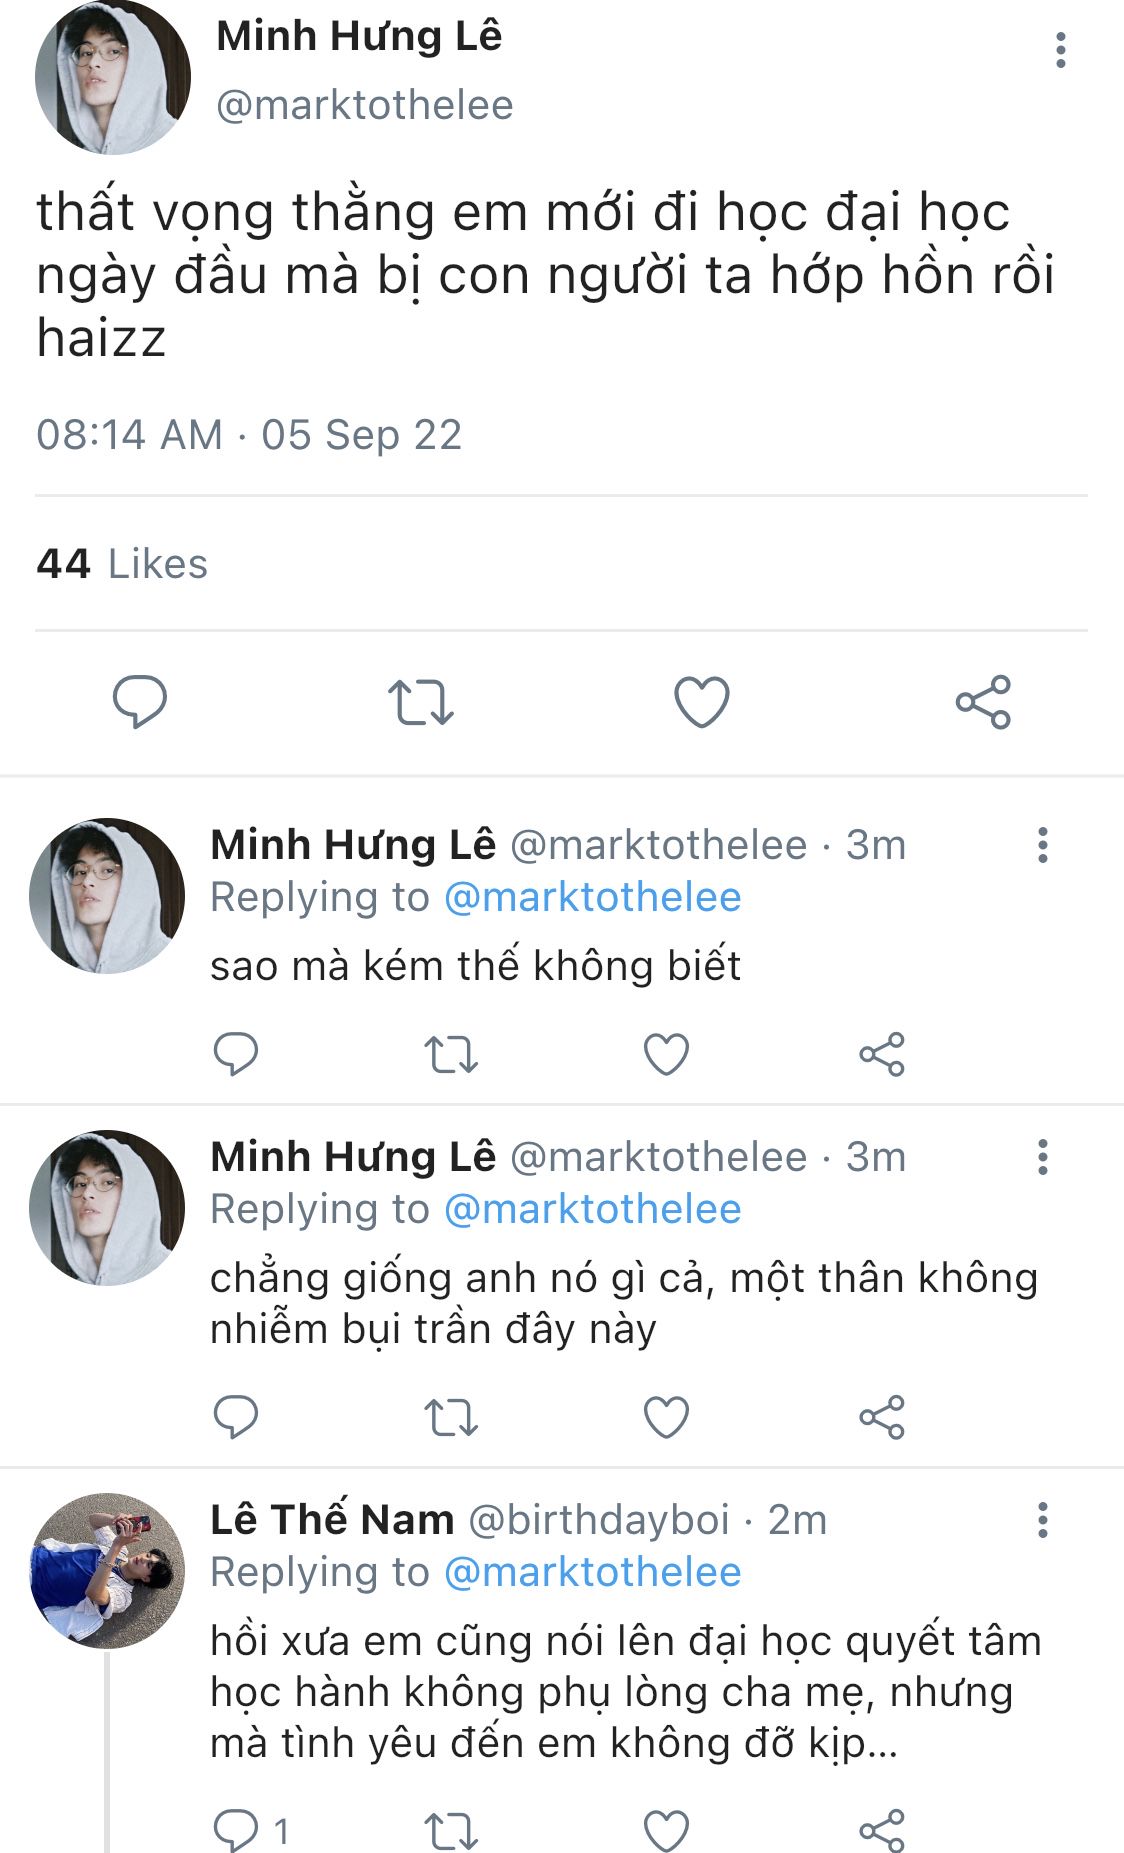Reply to the main tweet
Viewport: 1124px width, 1853px height.
pyautogui.click(x=140, y=701)
